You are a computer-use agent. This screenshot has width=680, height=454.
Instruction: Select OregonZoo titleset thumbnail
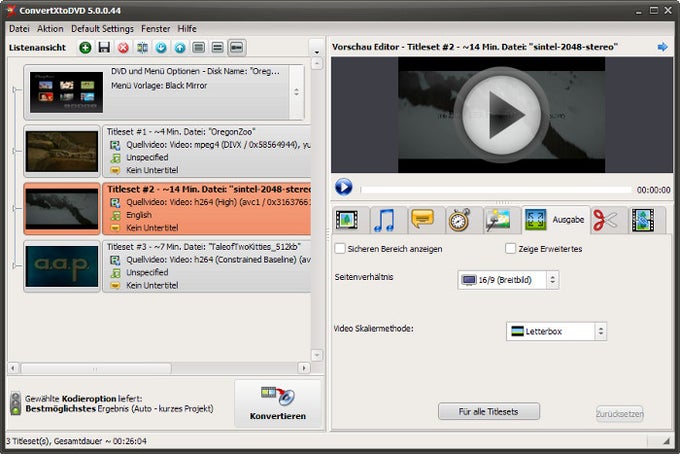click(62, 151)
